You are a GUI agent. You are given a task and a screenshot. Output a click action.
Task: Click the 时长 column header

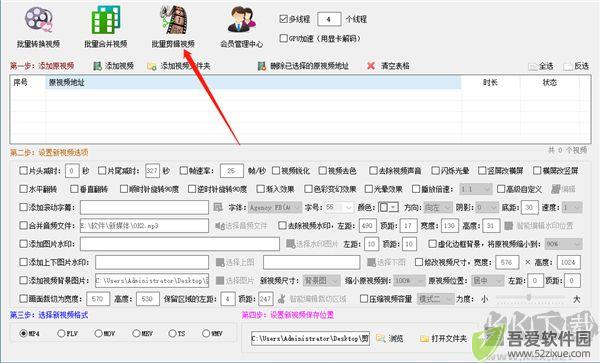coord(491,82)
